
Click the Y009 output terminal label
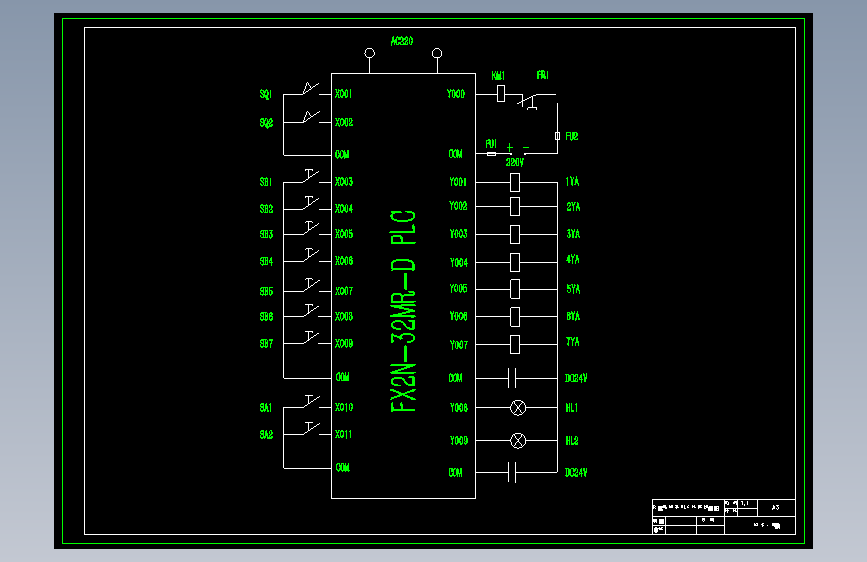[459, 440]
